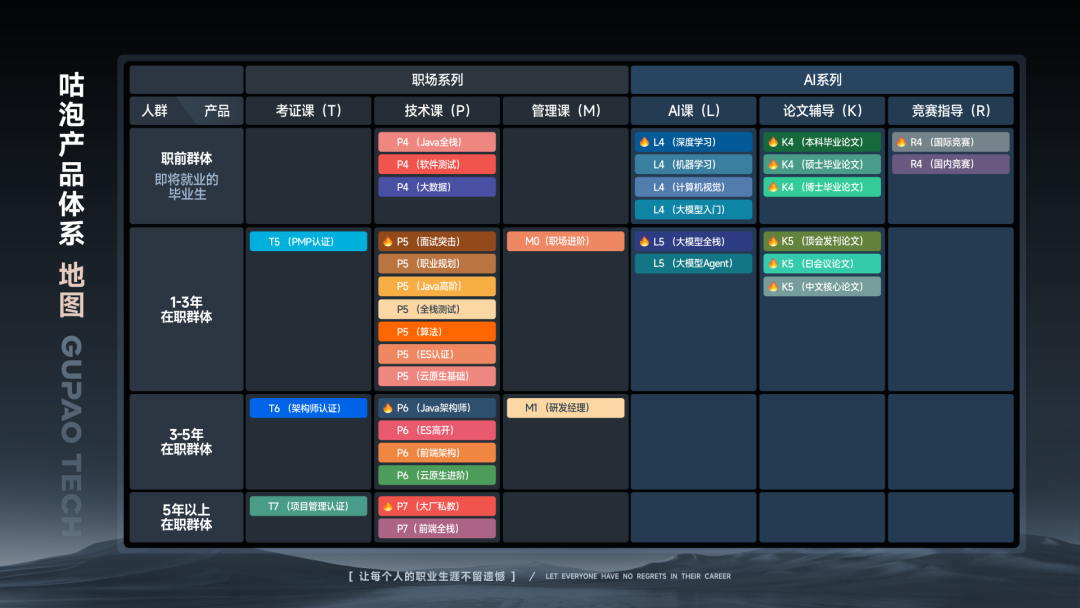Click the M0 (职场进阶) tag

565,241
